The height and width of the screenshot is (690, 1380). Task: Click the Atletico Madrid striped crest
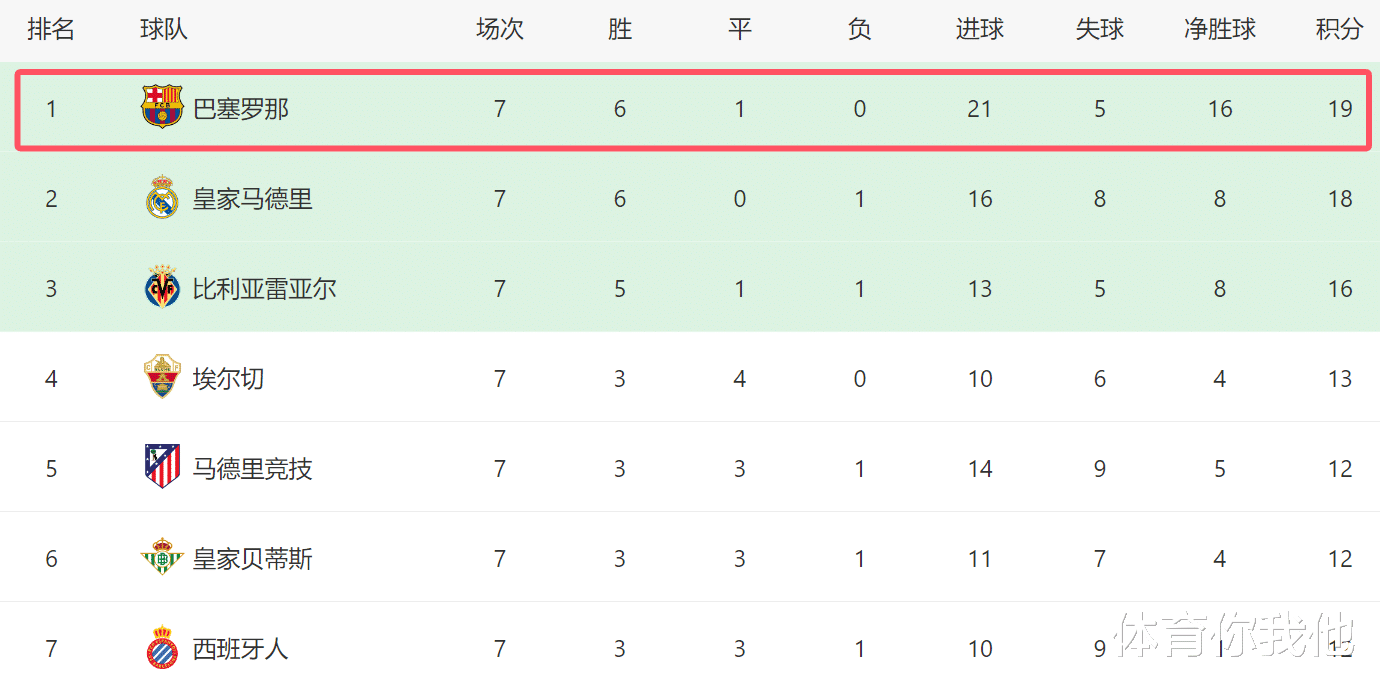(x=162, y=467)
